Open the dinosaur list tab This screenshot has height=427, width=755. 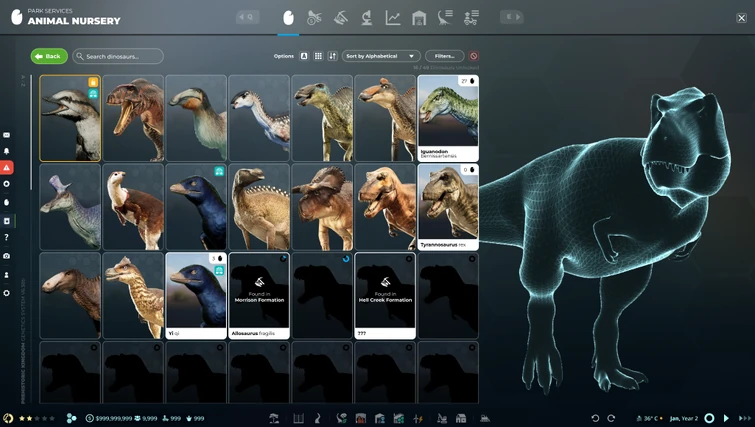(445, 18)
